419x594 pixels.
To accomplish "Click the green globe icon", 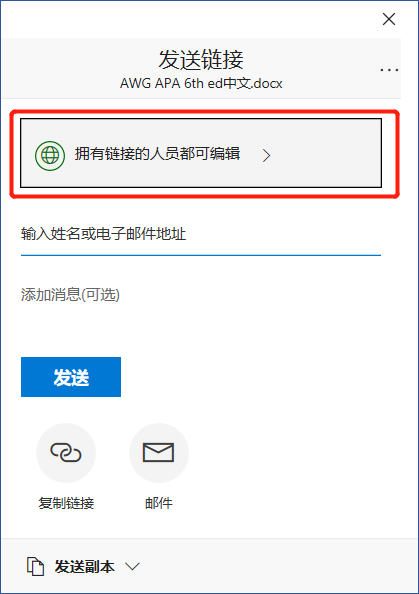I will point(50,155).
